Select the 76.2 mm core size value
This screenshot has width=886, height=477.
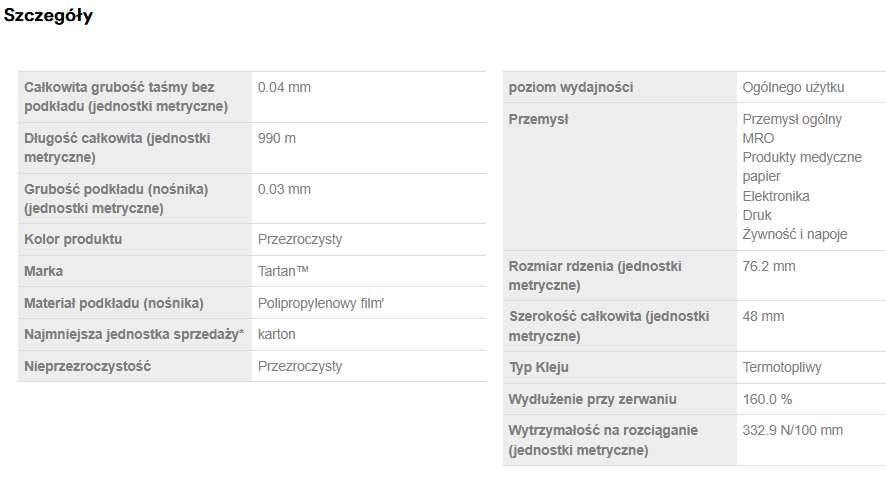click(x=769, y=266)
